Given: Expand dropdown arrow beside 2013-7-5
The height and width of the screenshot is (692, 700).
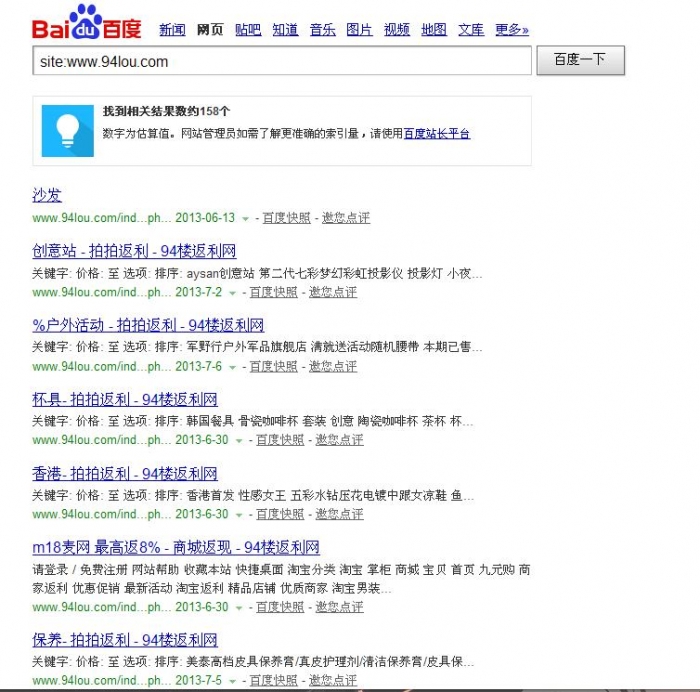Looking at the screenshot, I should coord(232,682).
